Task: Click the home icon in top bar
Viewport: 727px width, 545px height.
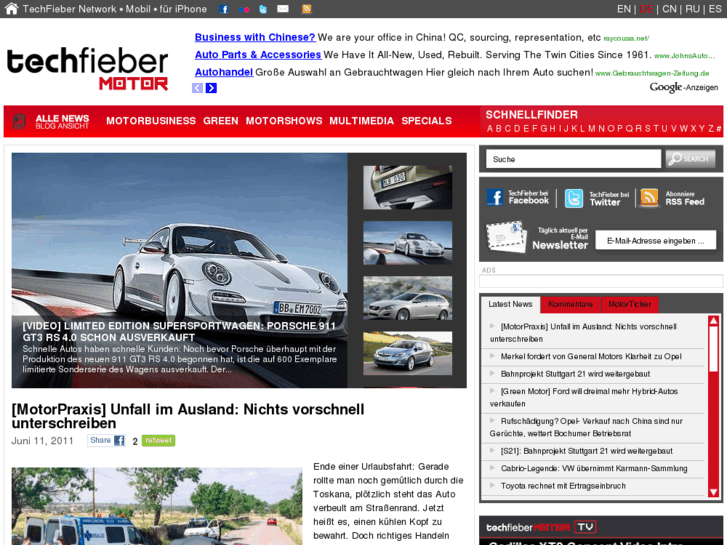Action: (x=11, y=8)
